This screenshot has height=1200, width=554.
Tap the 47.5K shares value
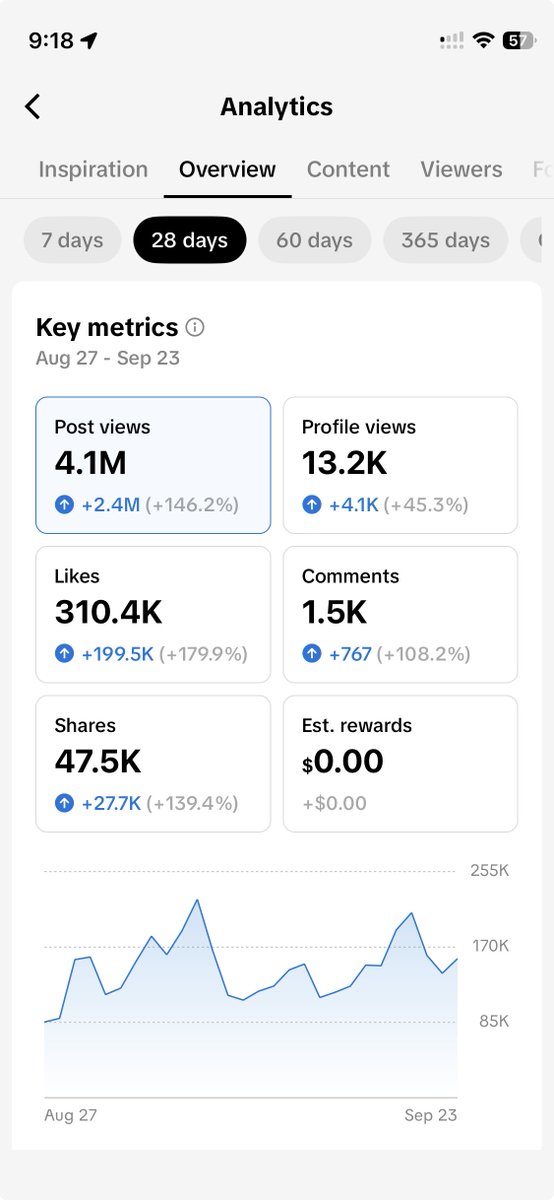point(98,761)
